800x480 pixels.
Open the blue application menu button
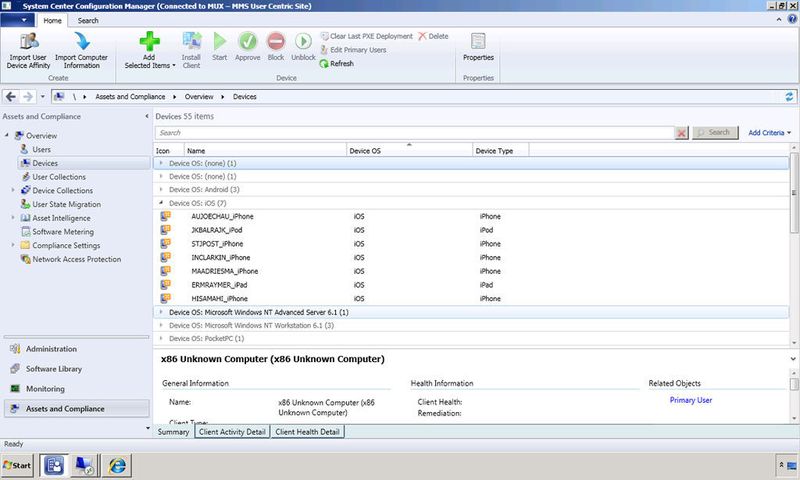(17, 20)
